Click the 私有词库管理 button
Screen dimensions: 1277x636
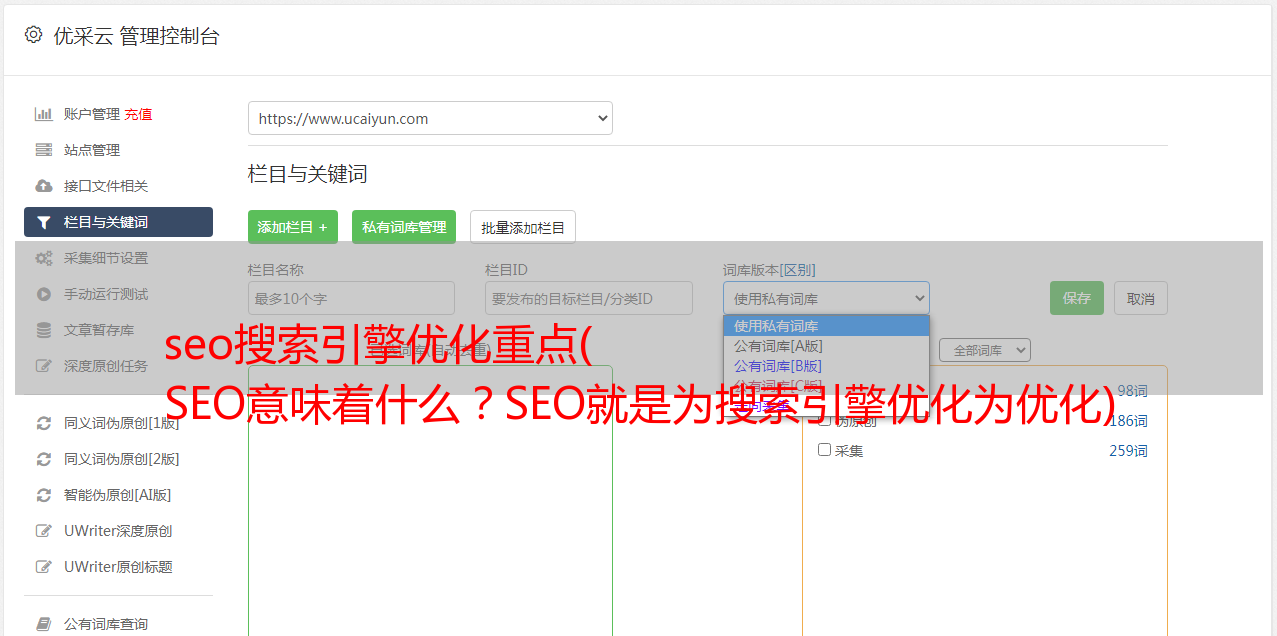point(404,227)
